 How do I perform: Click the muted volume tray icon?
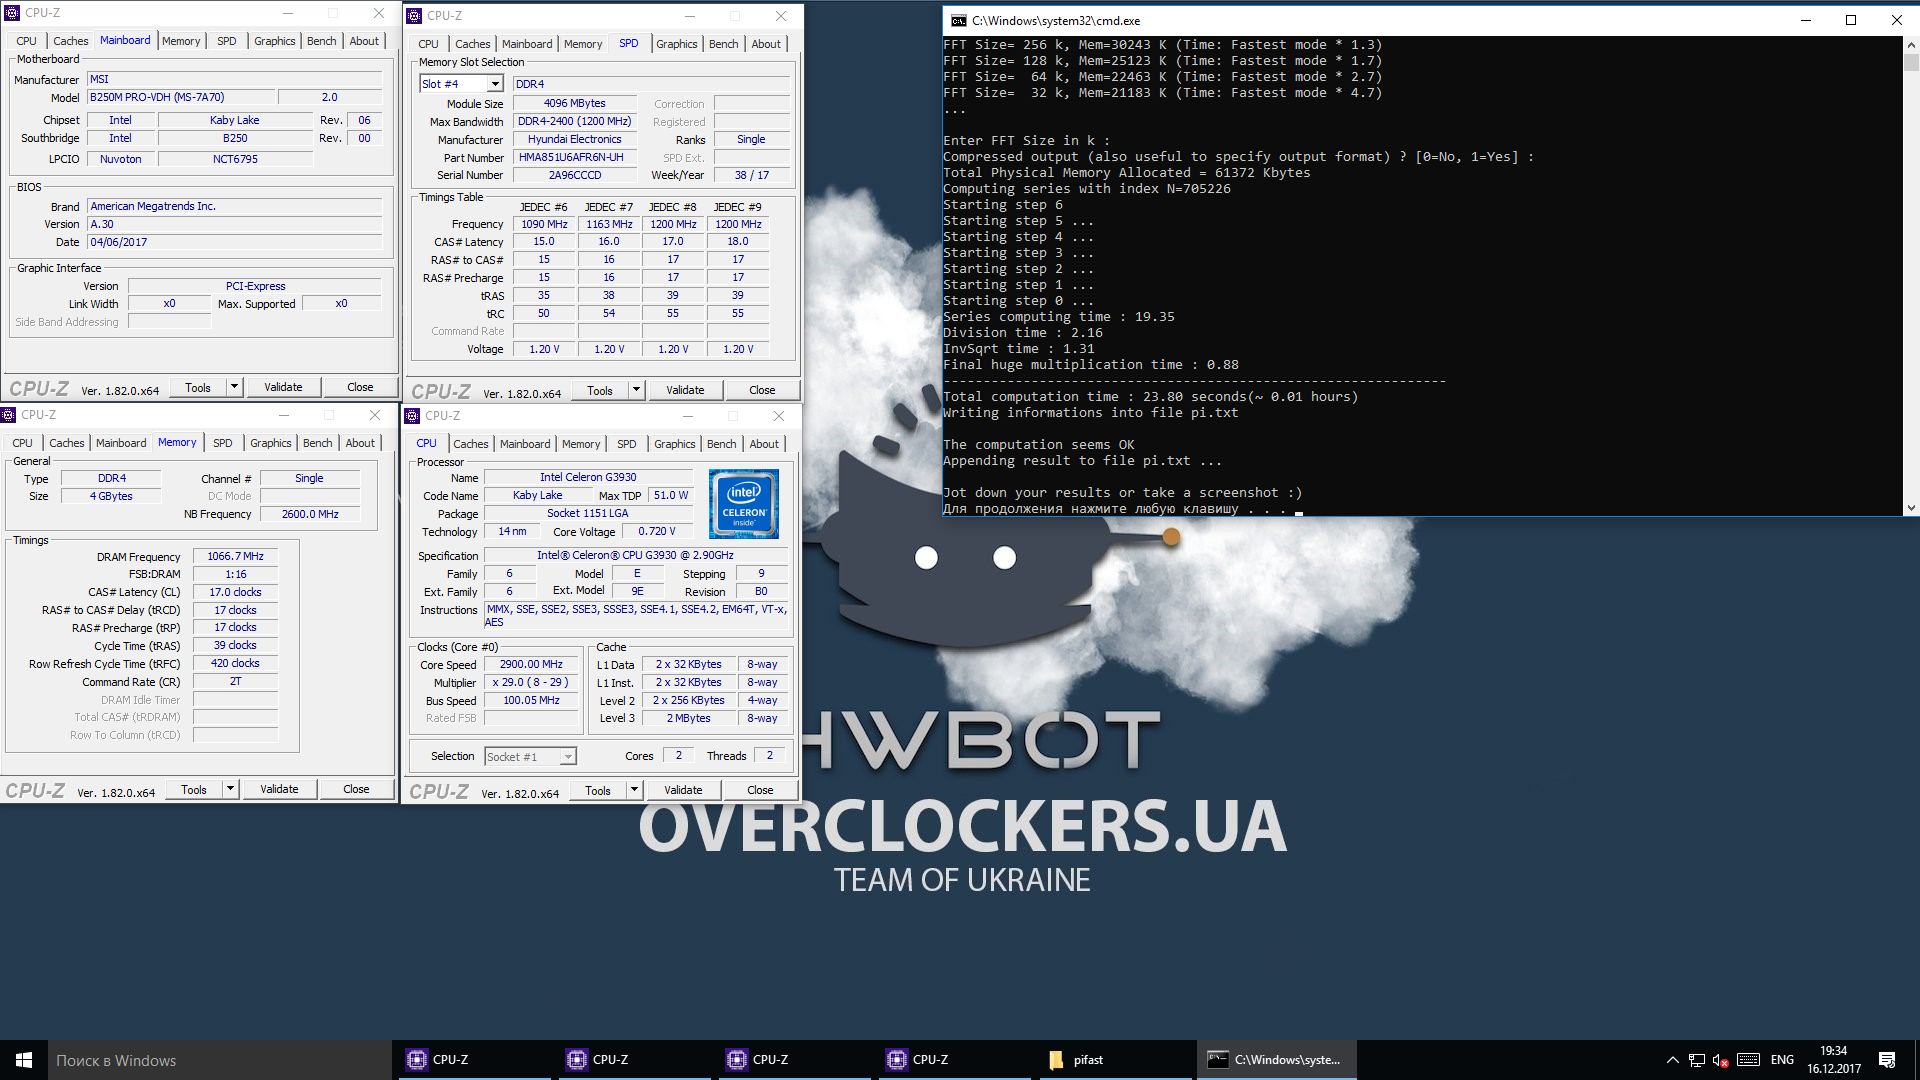(1721, 1060)
